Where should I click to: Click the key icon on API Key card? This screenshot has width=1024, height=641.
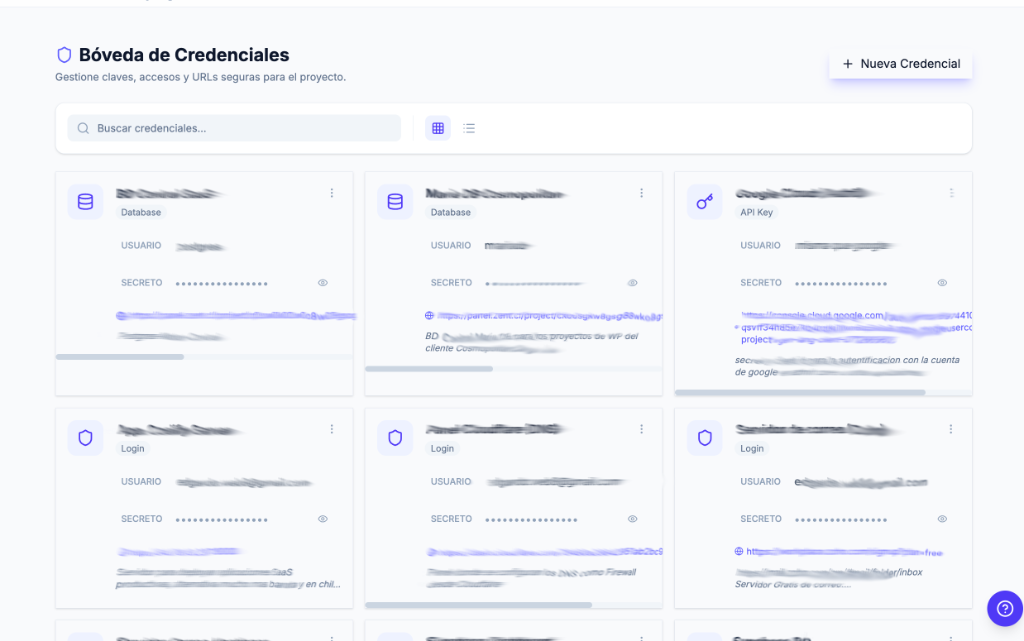(x=705, y=202)
